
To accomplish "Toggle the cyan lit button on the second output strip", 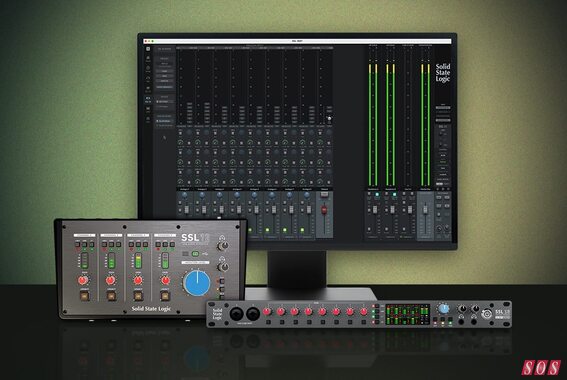I will click(x=395, y=194).
